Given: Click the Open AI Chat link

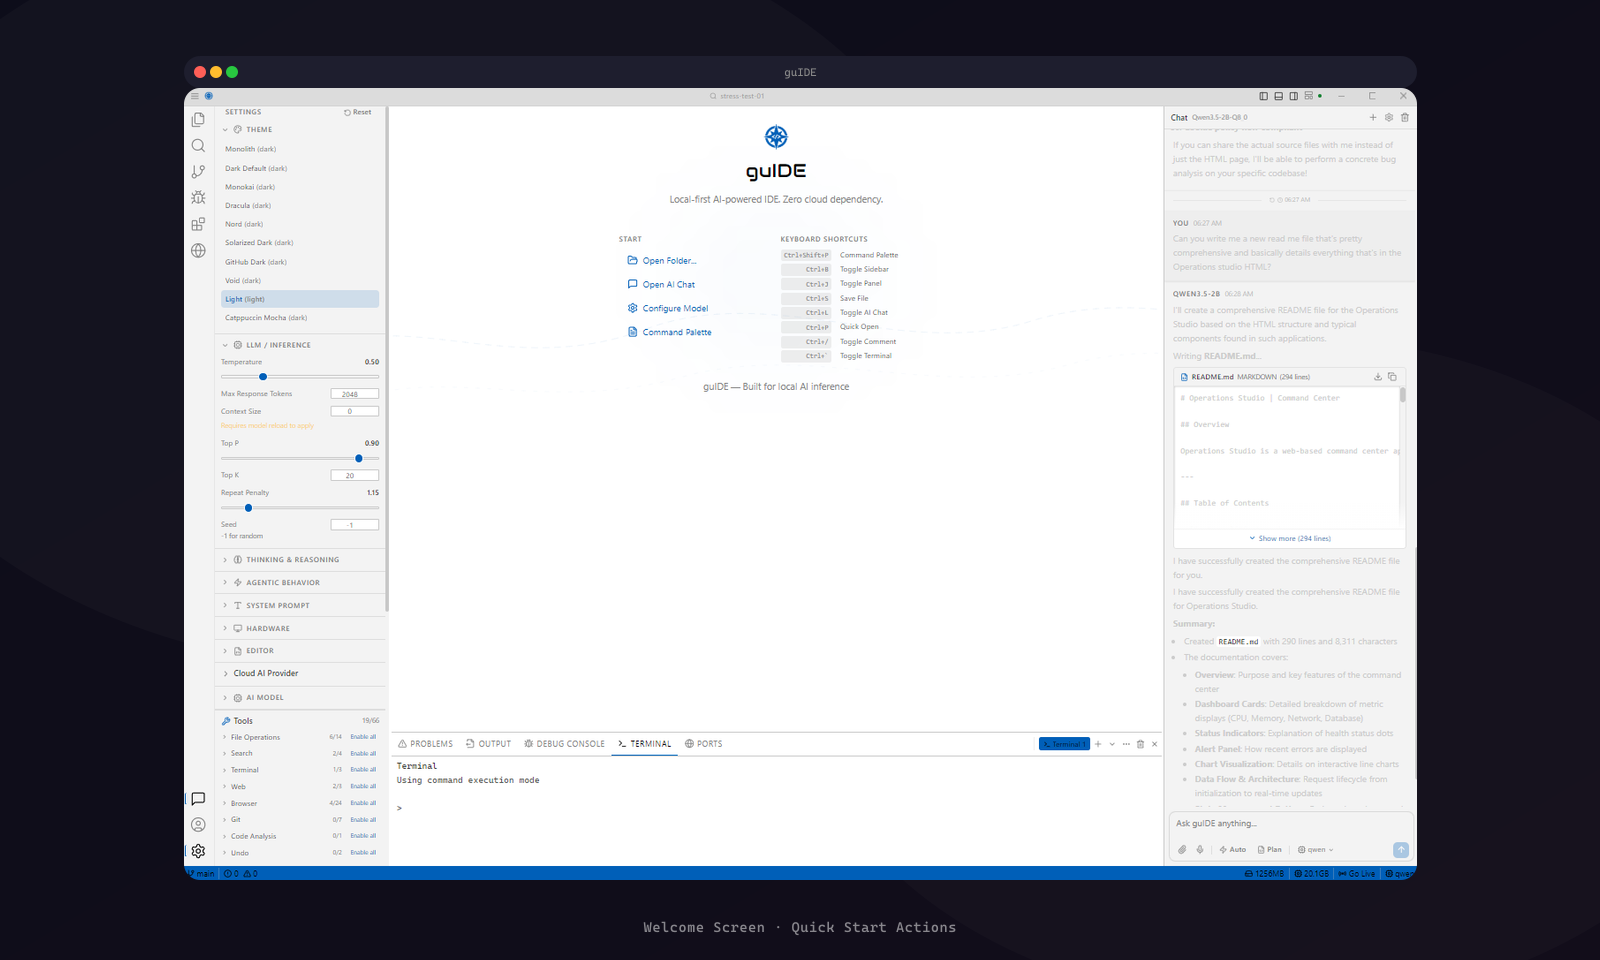Looking at the screenshot, I should pos(661,284).
